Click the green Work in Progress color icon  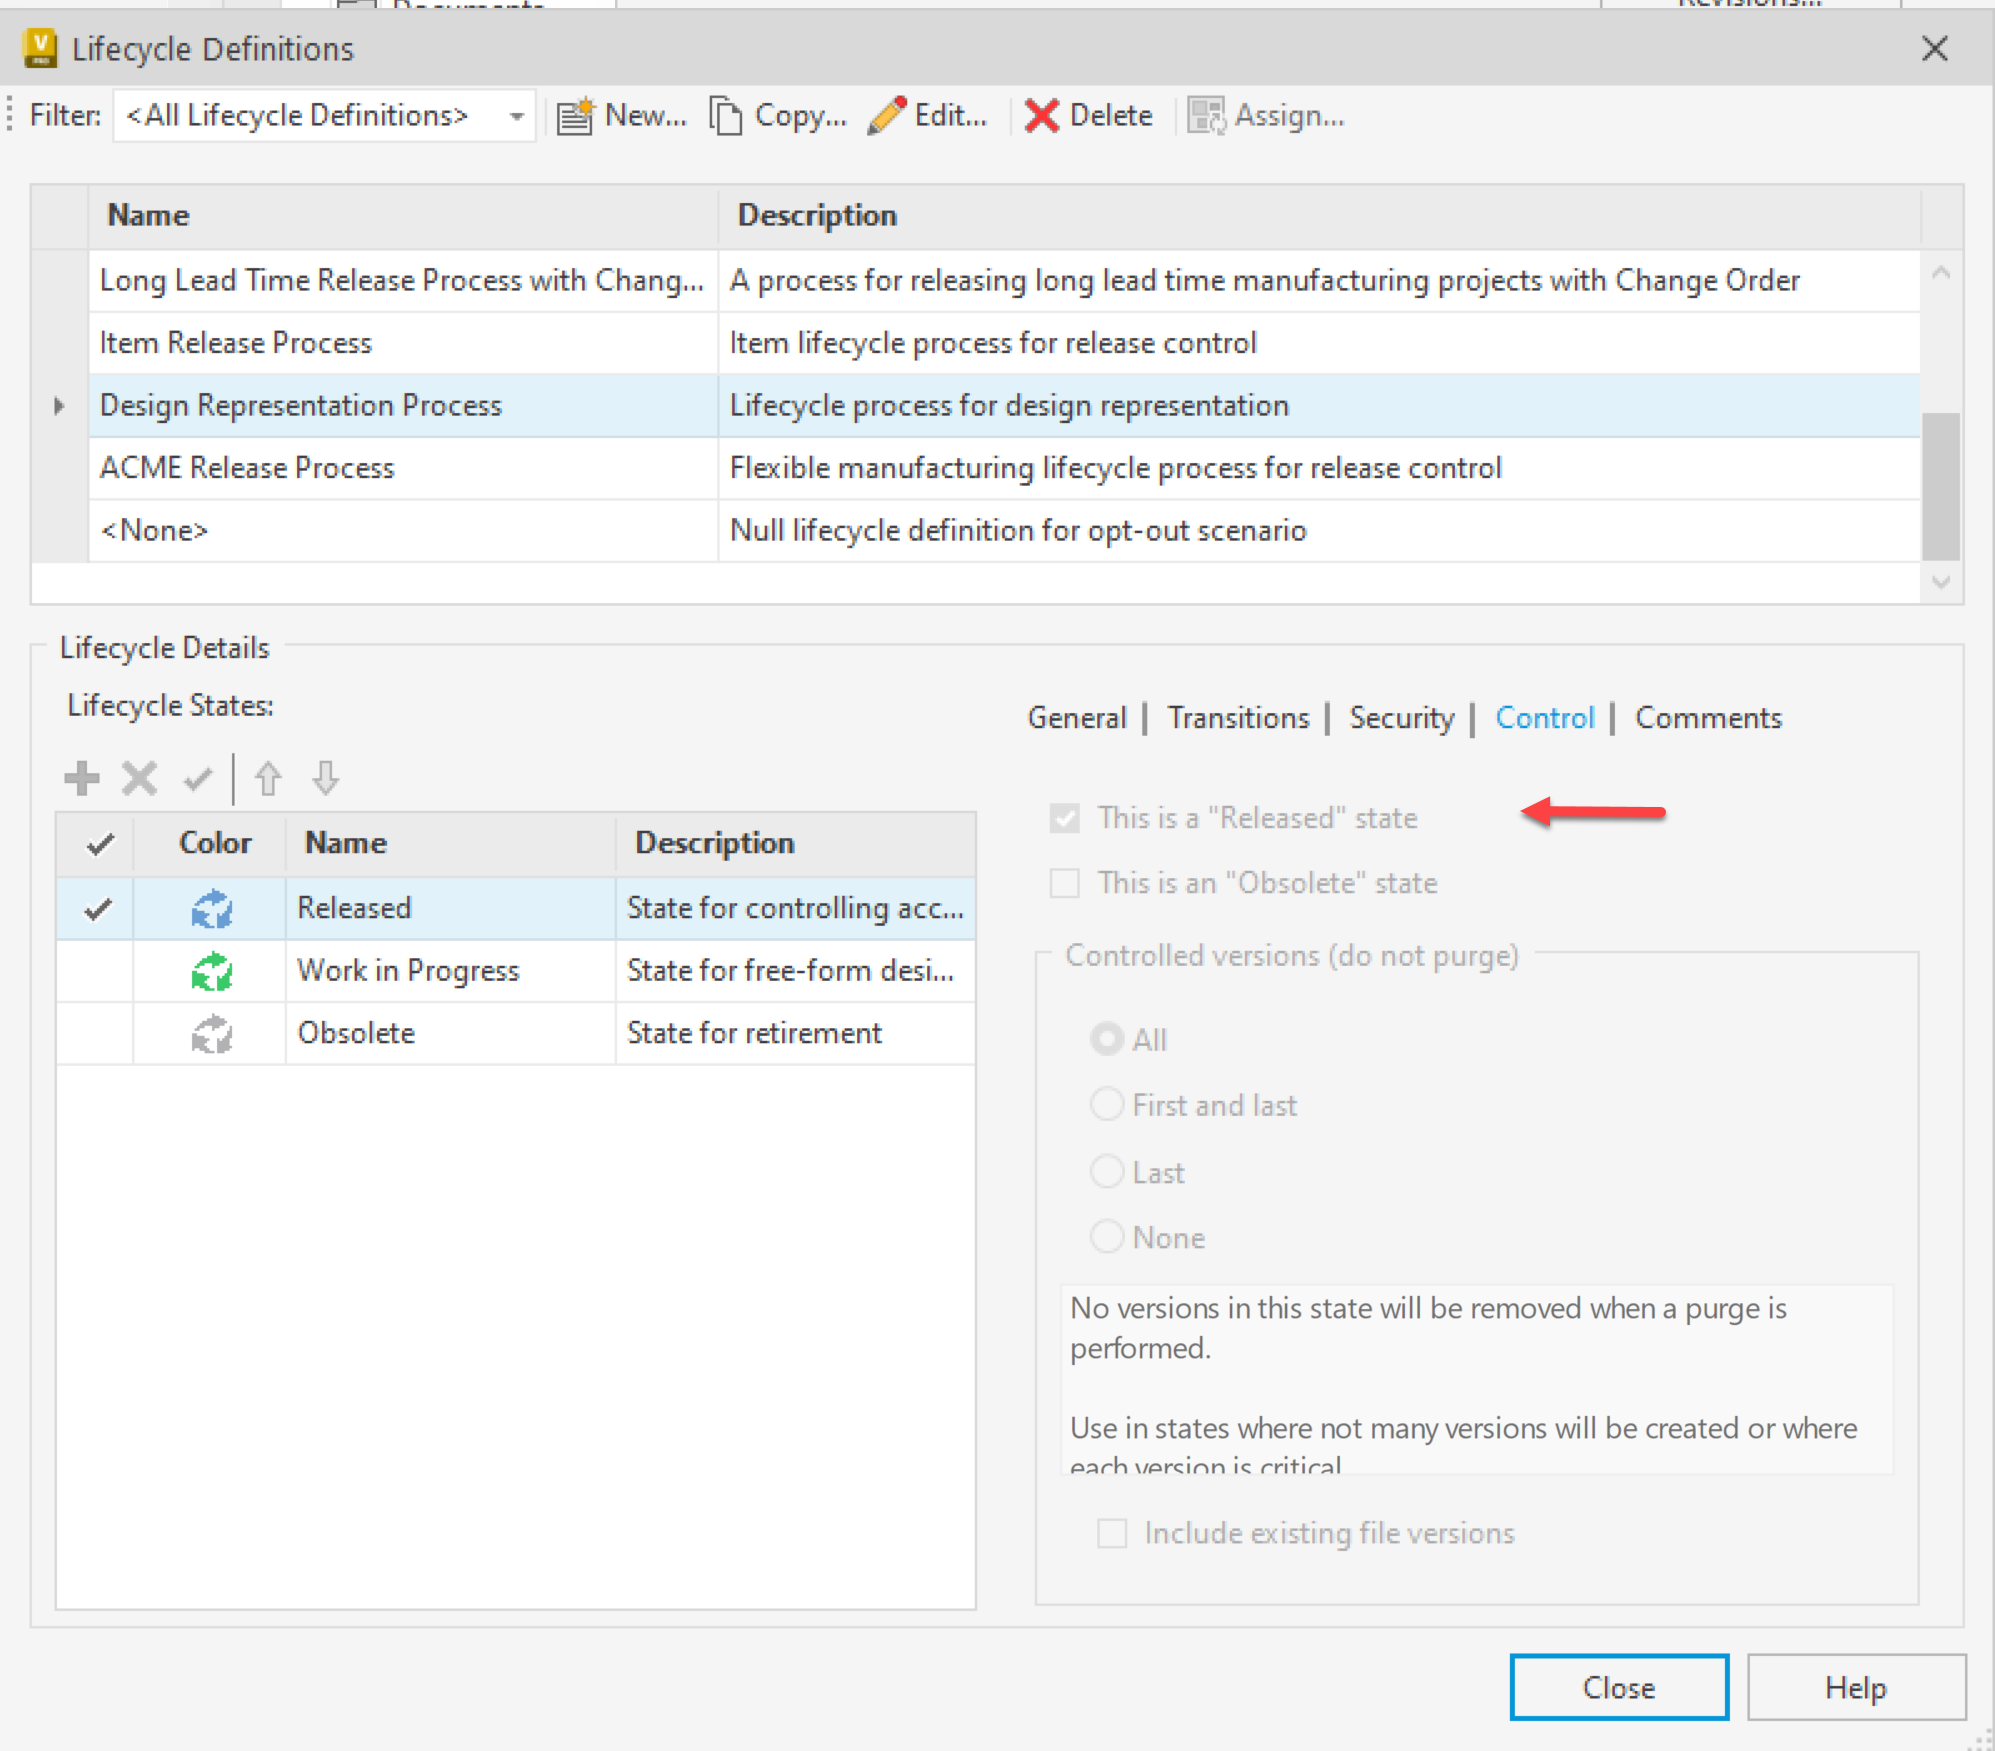click(212, 971)
